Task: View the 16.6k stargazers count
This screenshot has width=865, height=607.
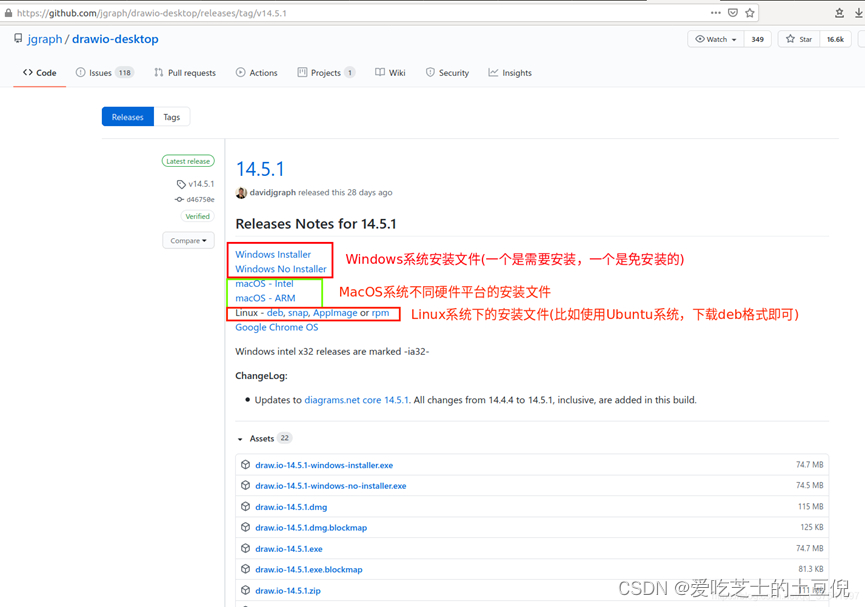Action: click(835, 39)
